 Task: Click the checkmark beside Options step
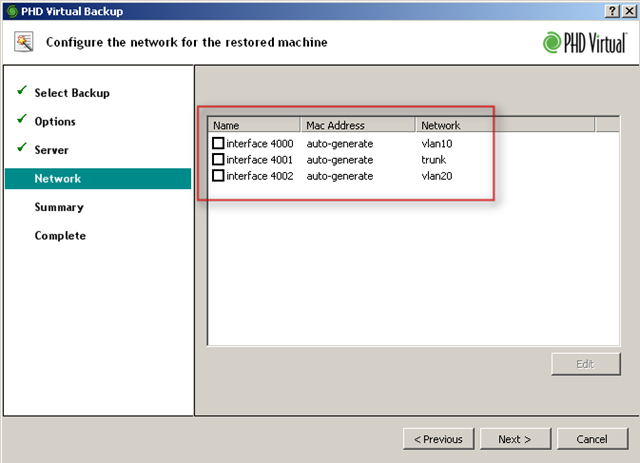coord(21,120)
